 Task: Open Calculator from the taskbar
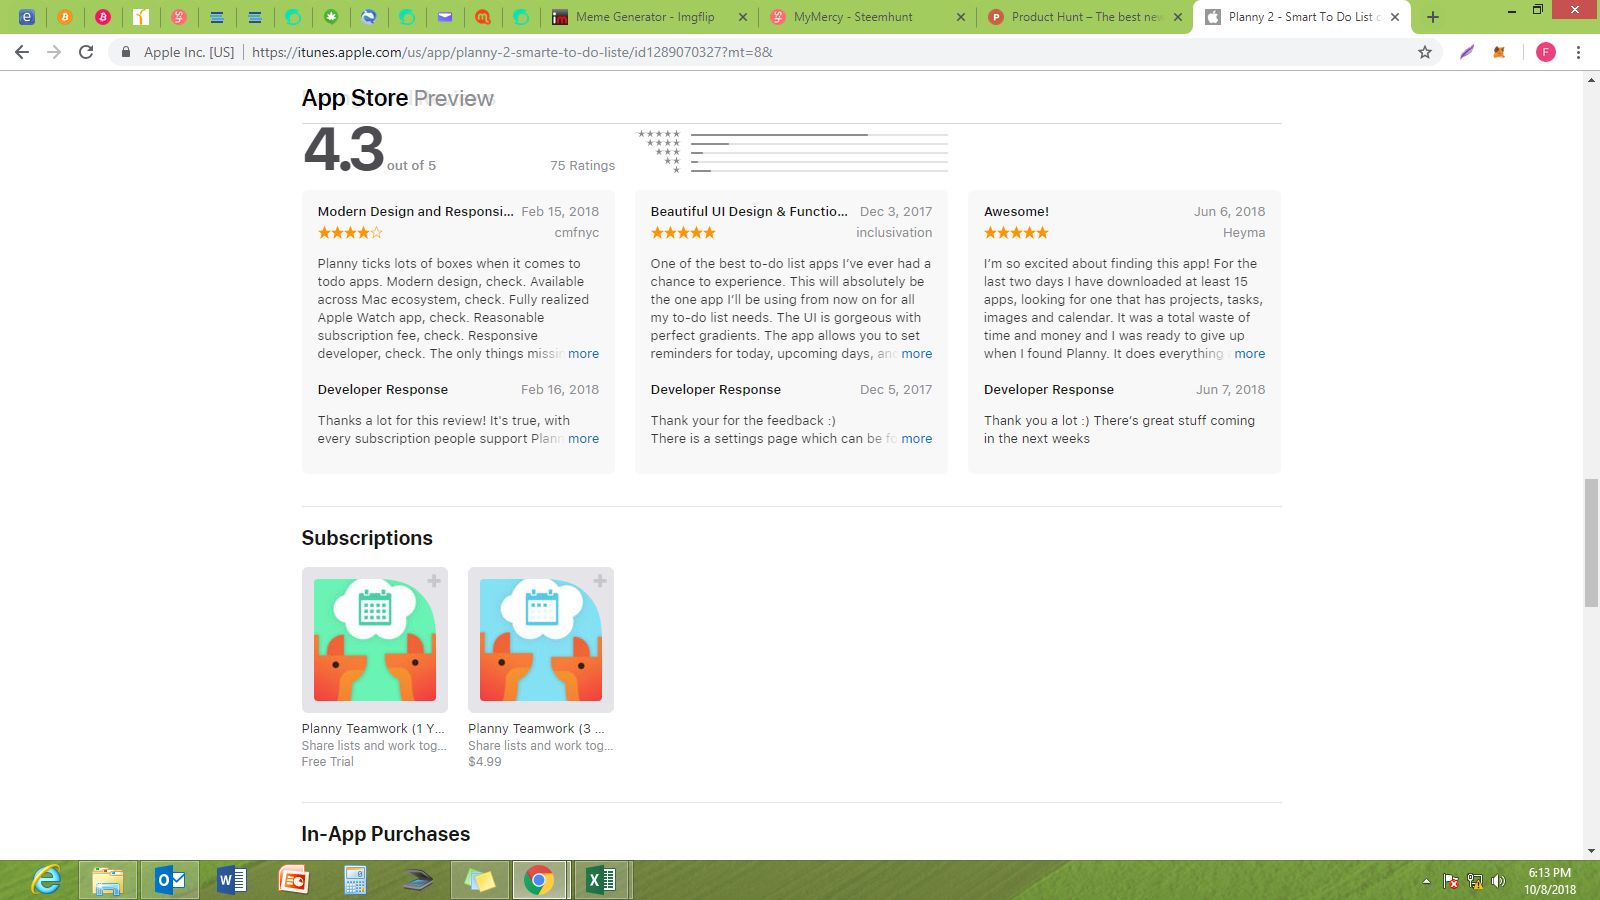point(356,880)
